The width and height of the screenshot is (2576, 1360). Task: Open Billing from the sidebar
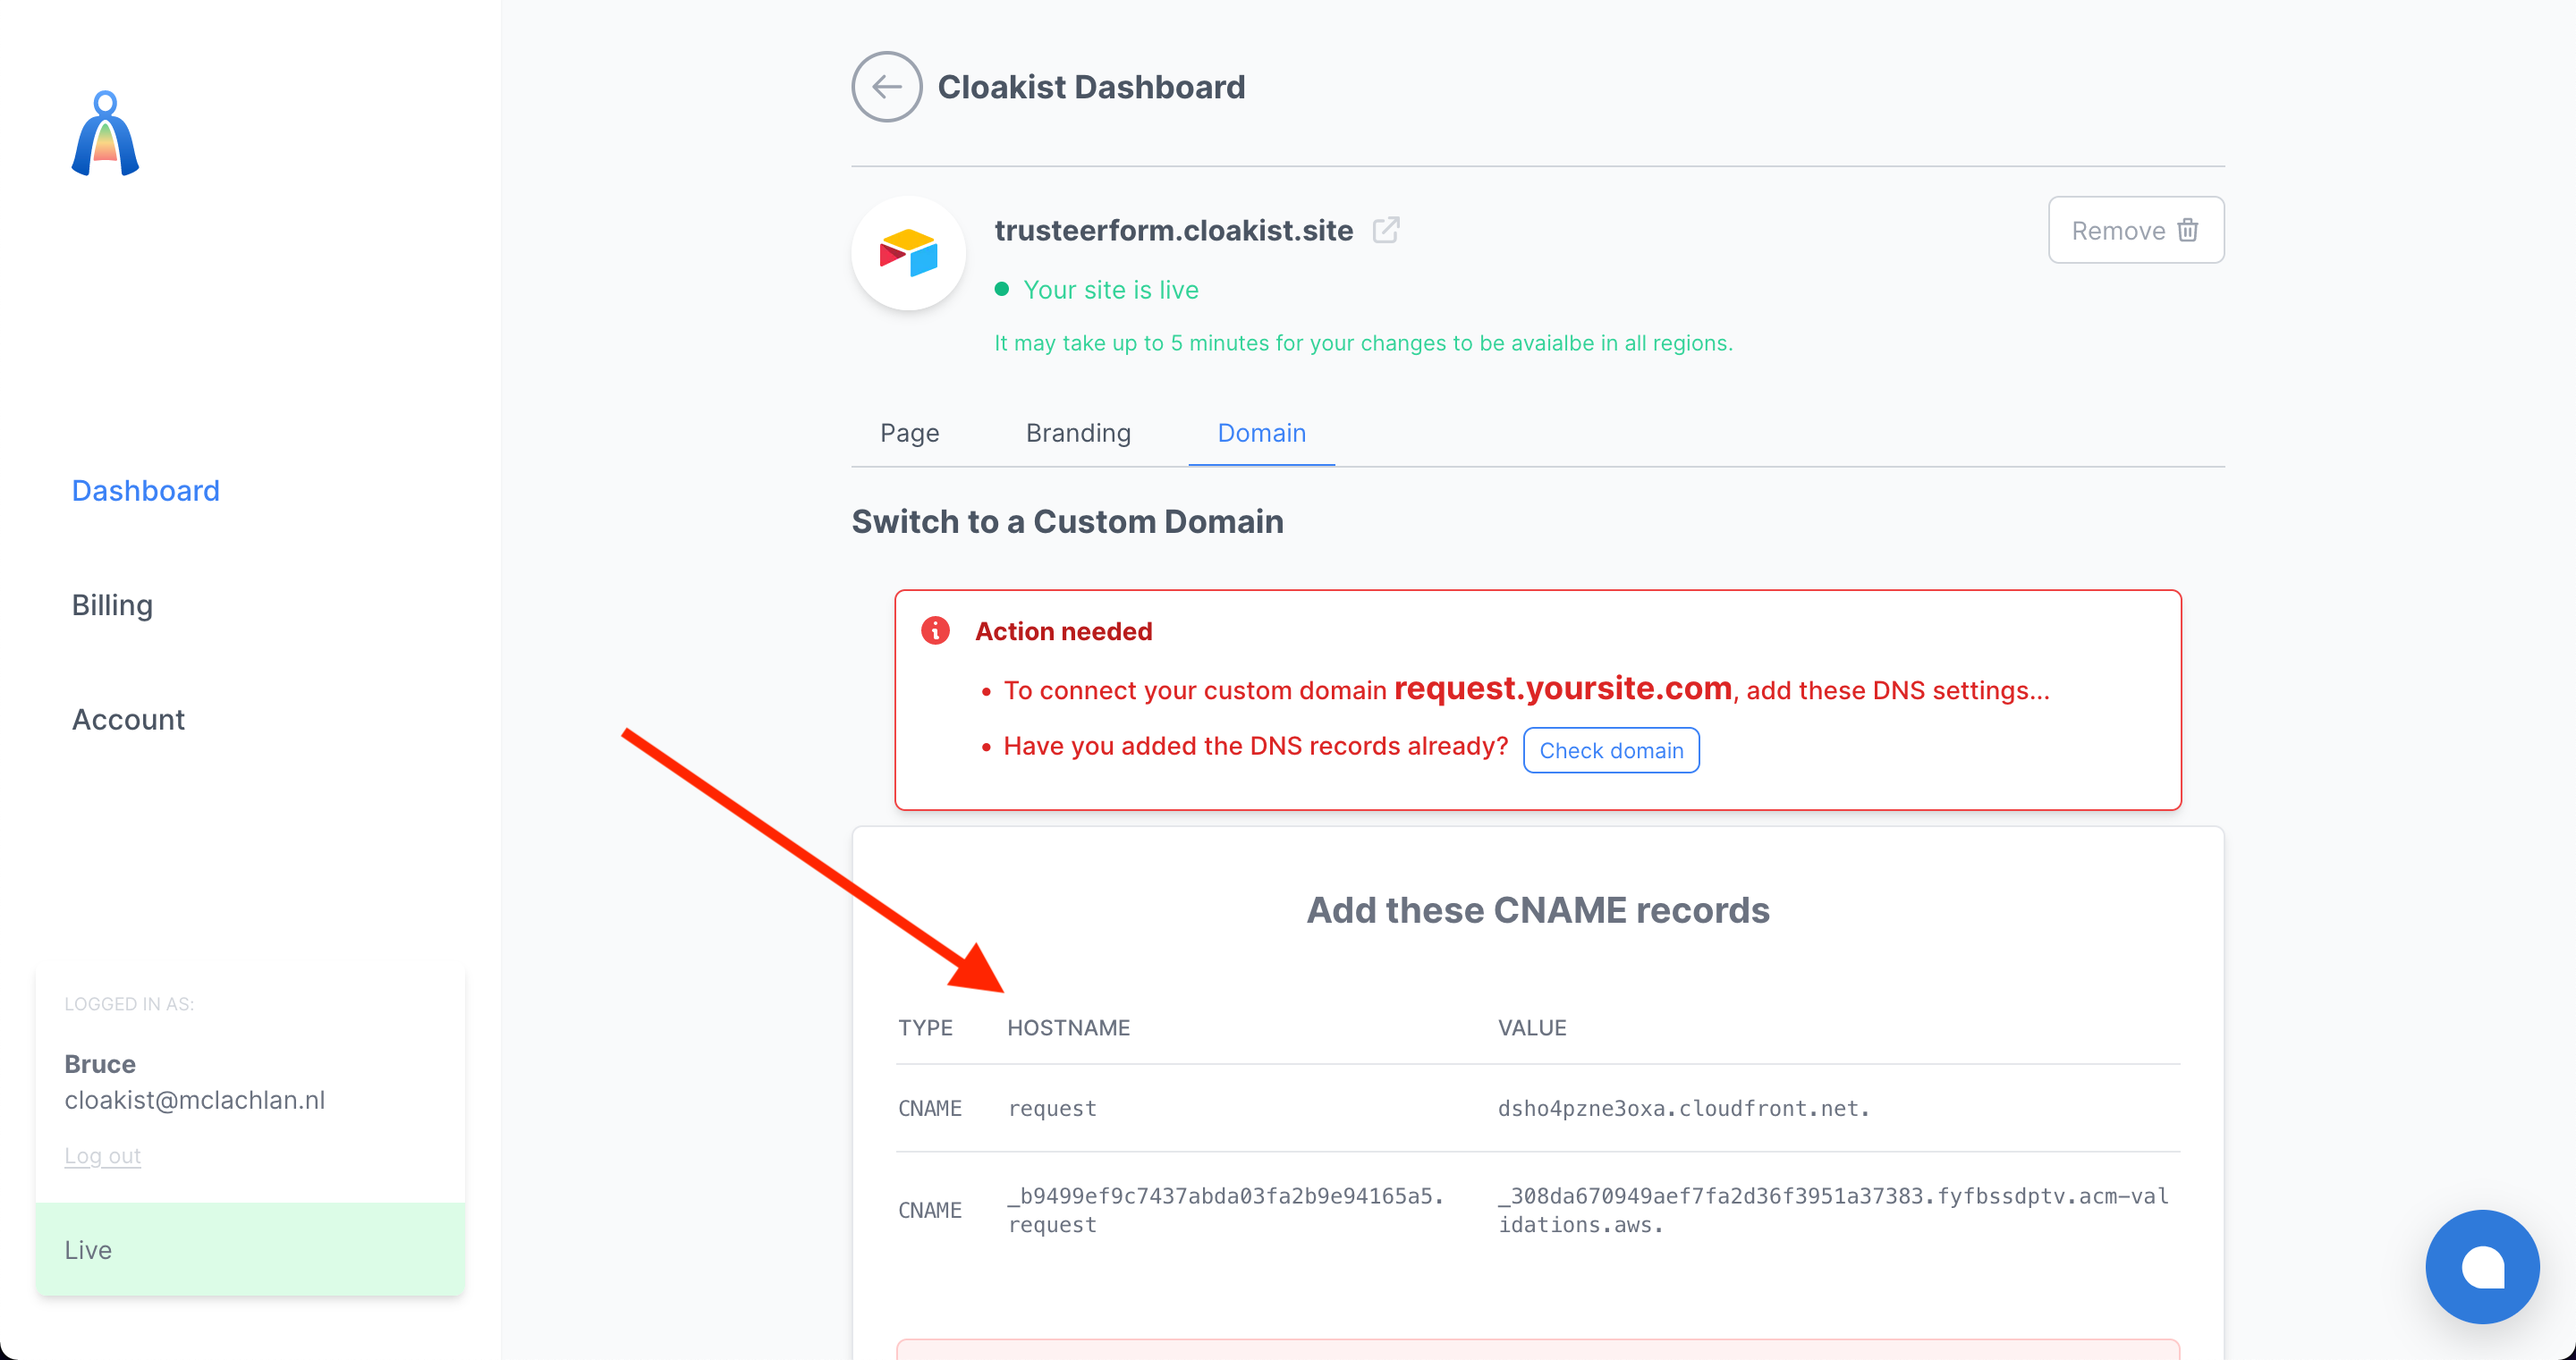[x=112, y=605]
